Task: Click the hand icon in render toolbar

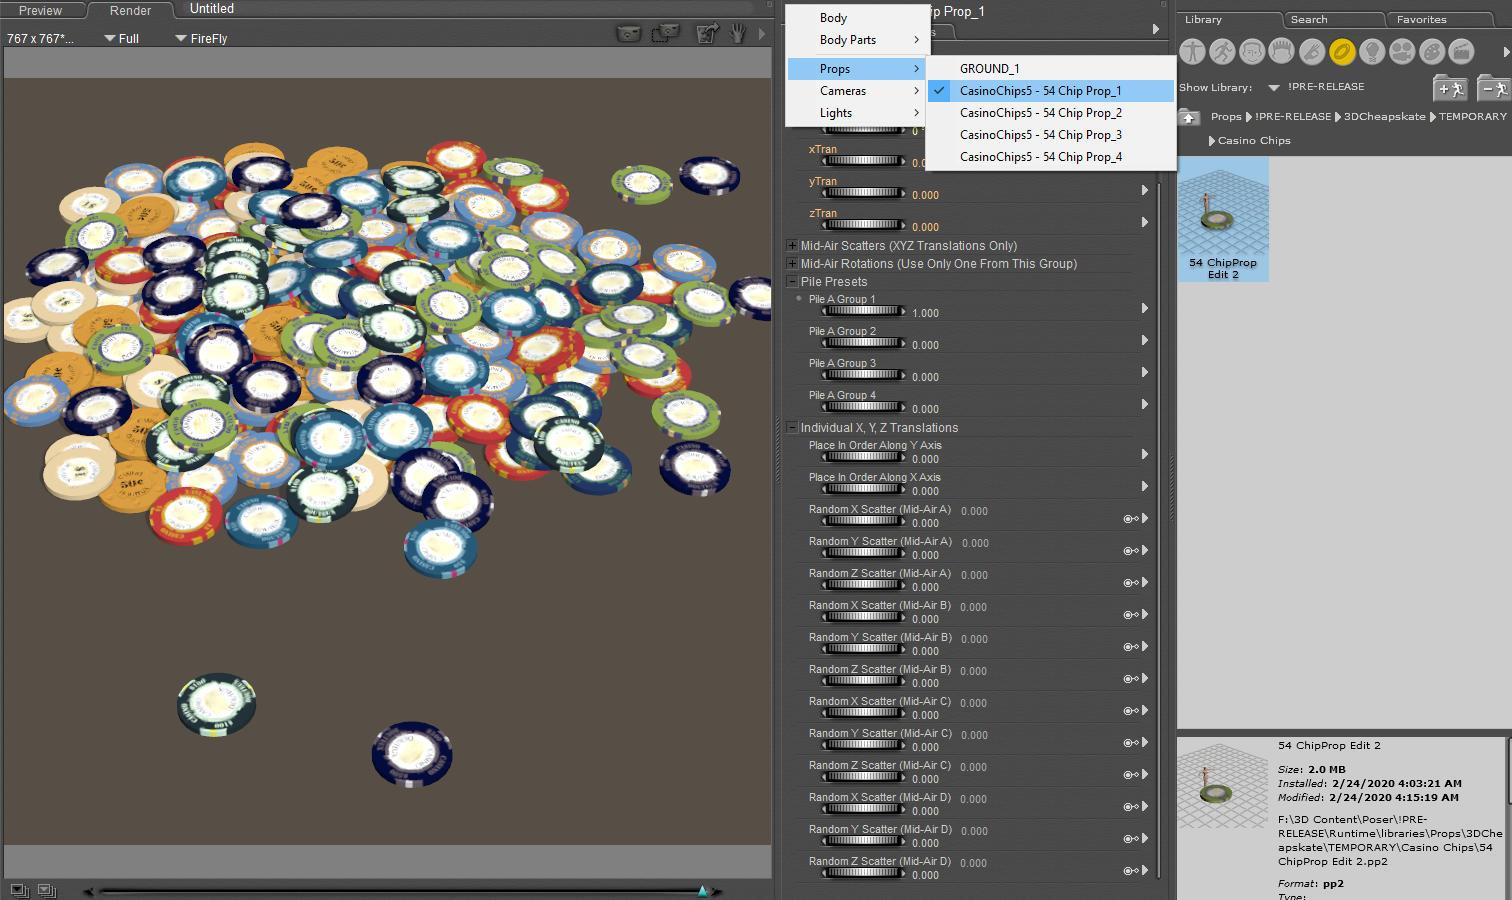Action: coord(738,33)
